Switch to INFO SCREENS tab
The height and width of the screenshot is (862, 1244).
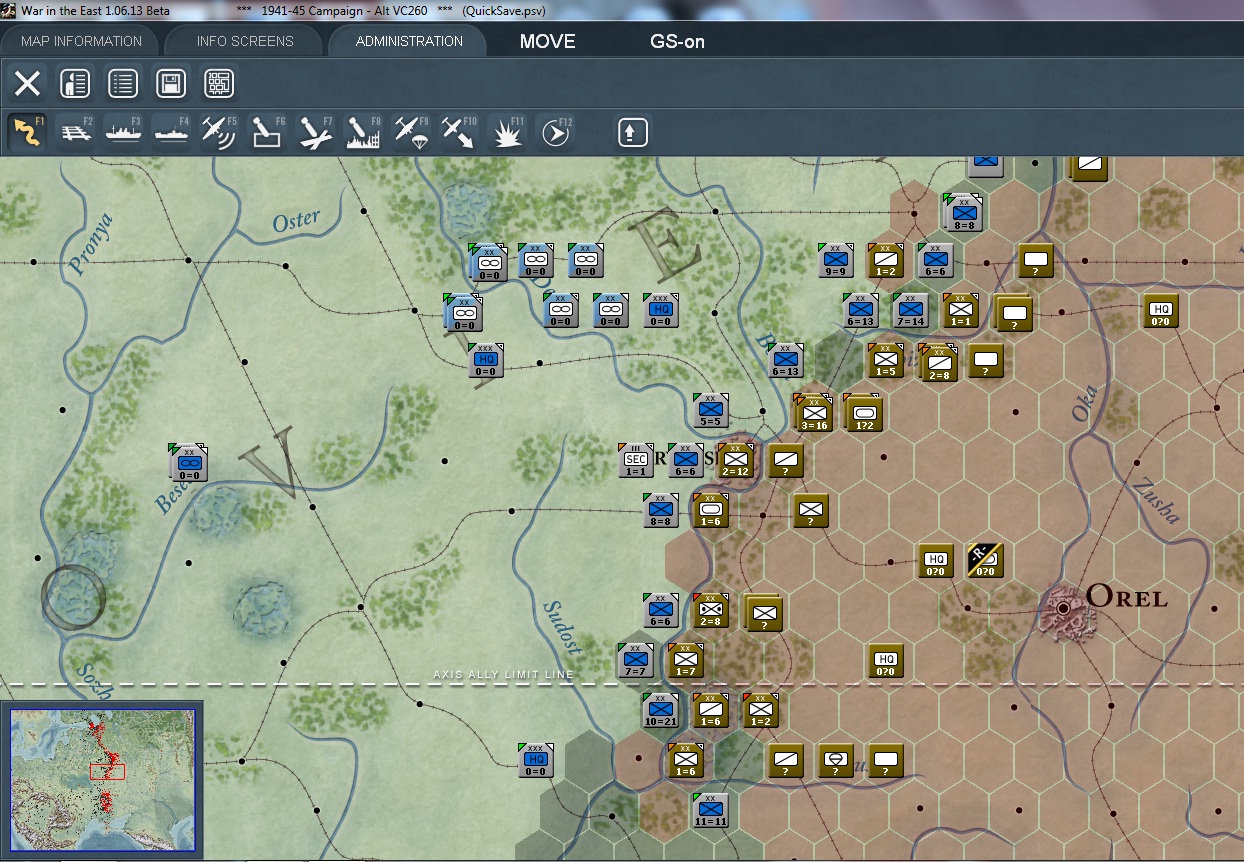tap(245, 41)
